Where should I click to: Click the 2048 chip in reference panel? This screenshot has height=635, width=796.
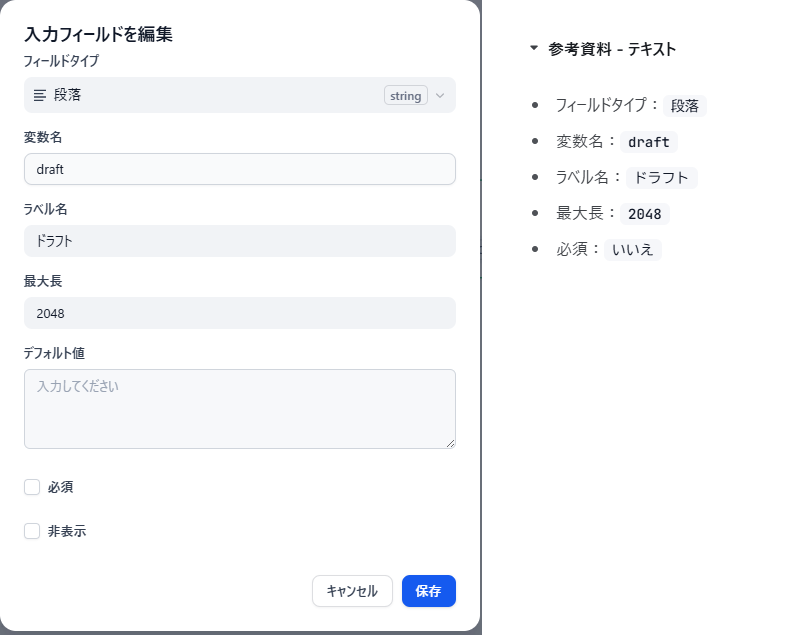point(644,214)
